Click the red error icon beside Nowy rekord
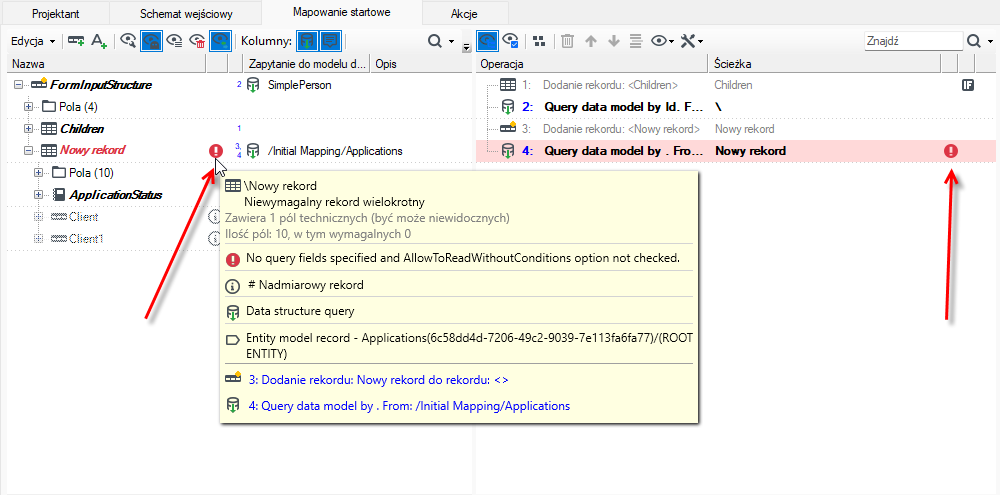The height and width of the screenshot is (495, 1000). (216, 151)
